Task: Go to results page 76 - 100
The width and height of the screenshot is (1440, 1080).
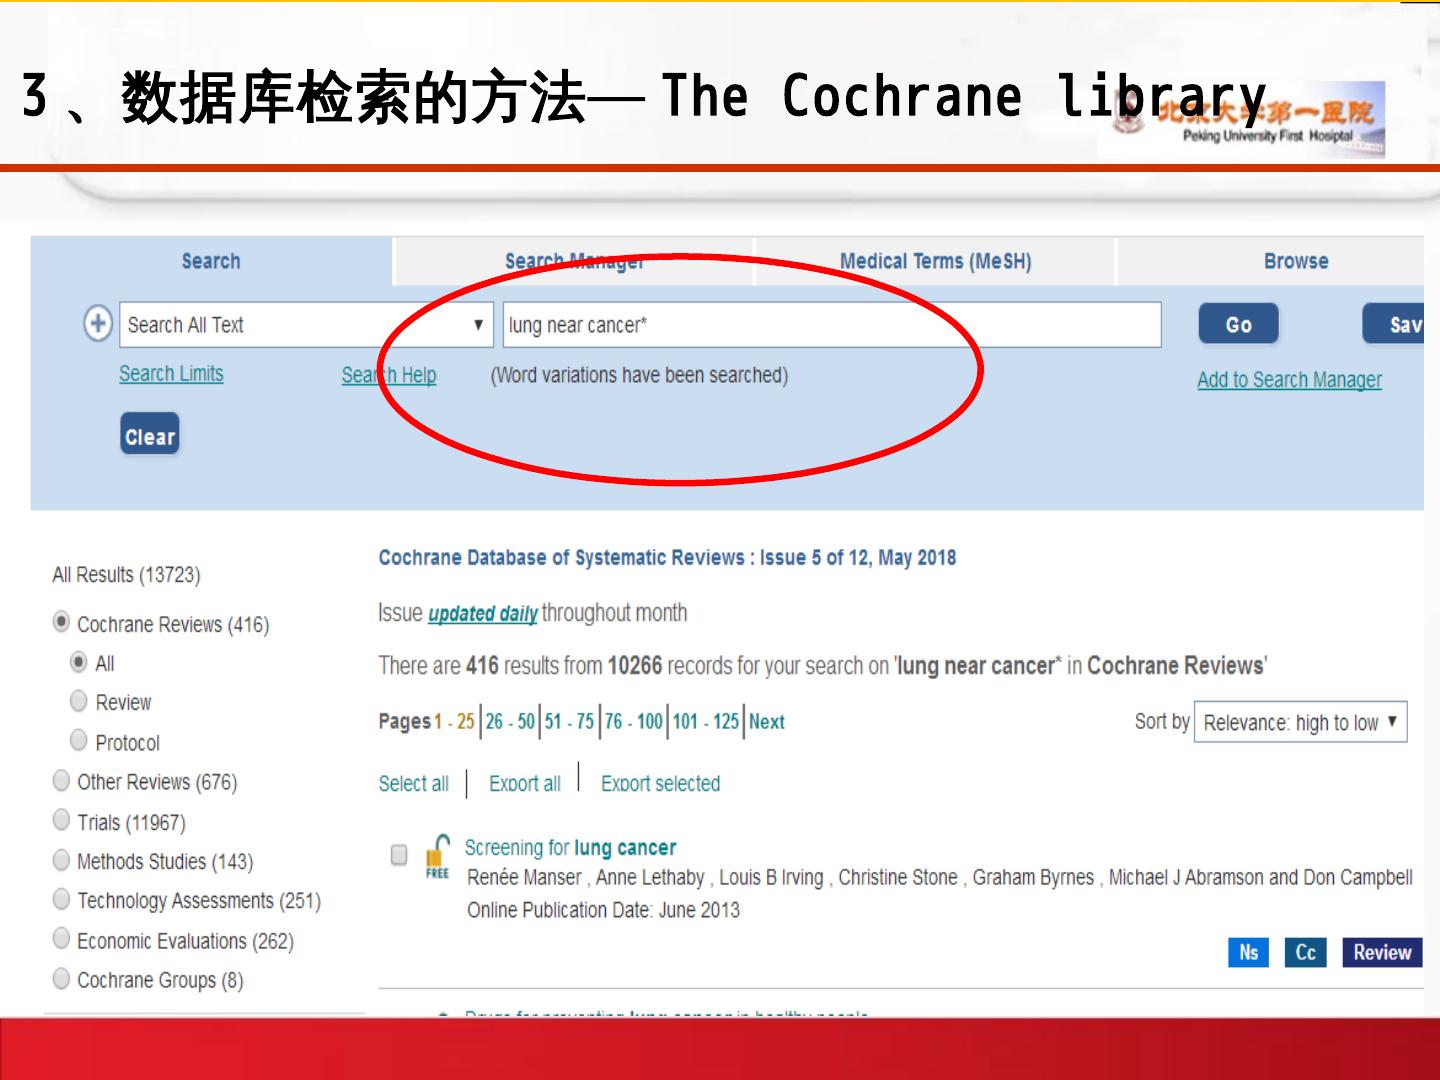Action: tap(634, 721)
